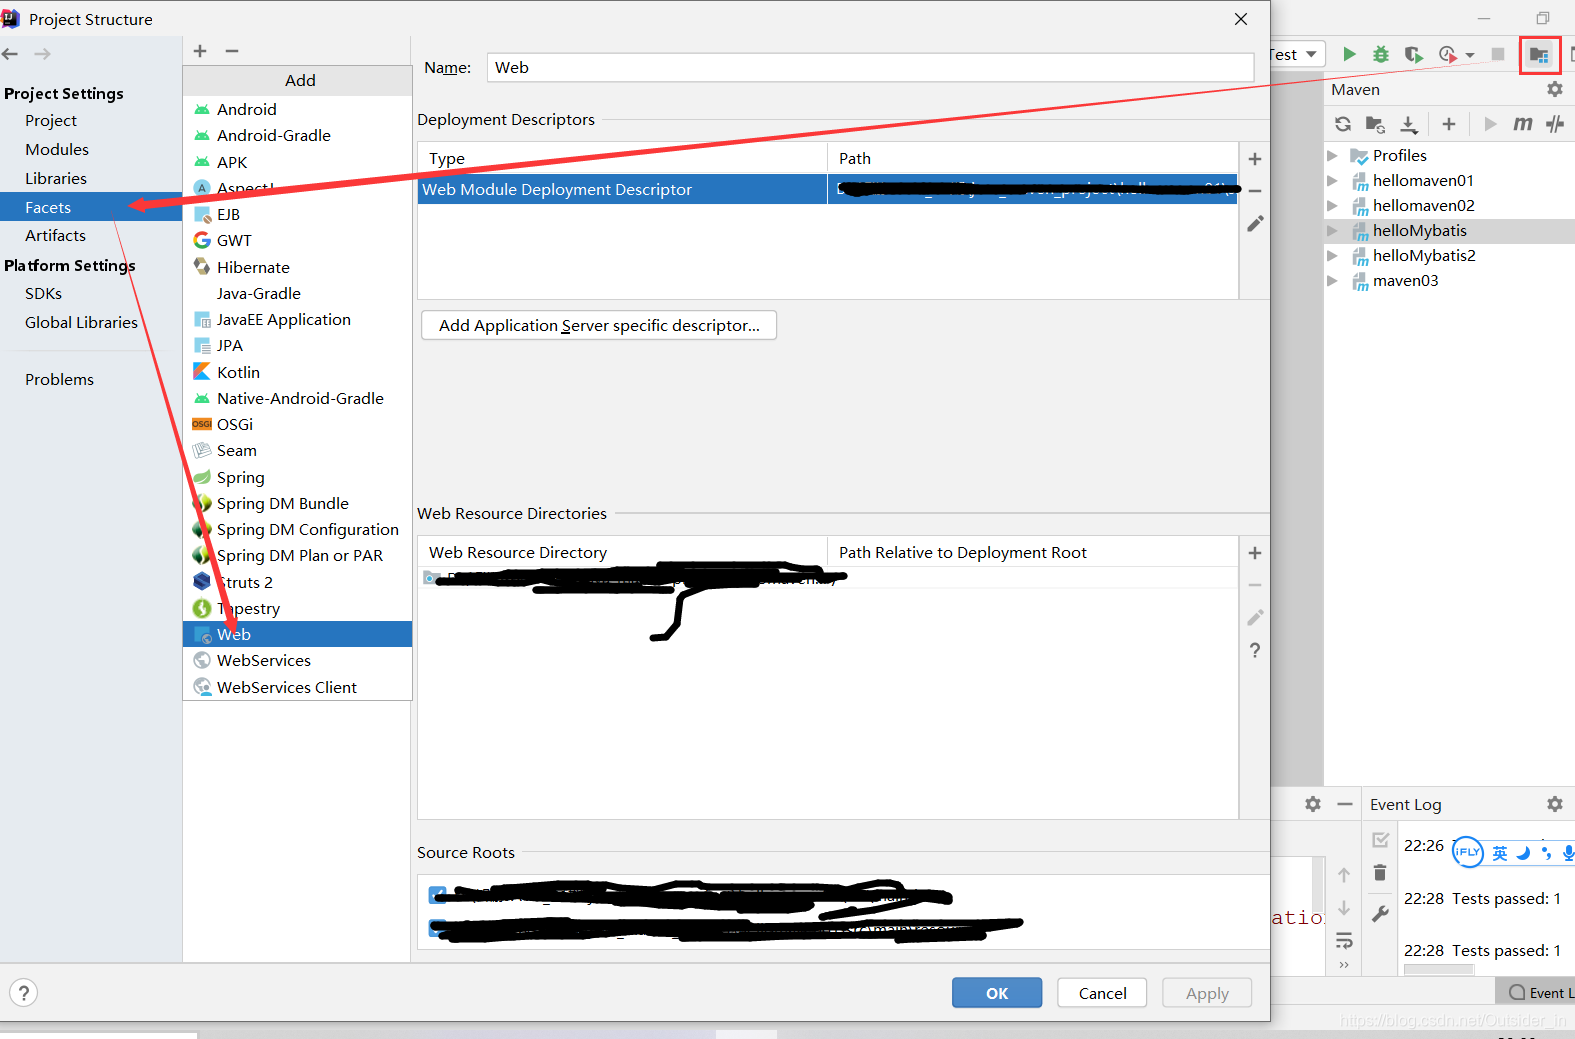Add deployment descriptor plus icon
This screenshot has width=1575, height=1039.
(1255, 159)
